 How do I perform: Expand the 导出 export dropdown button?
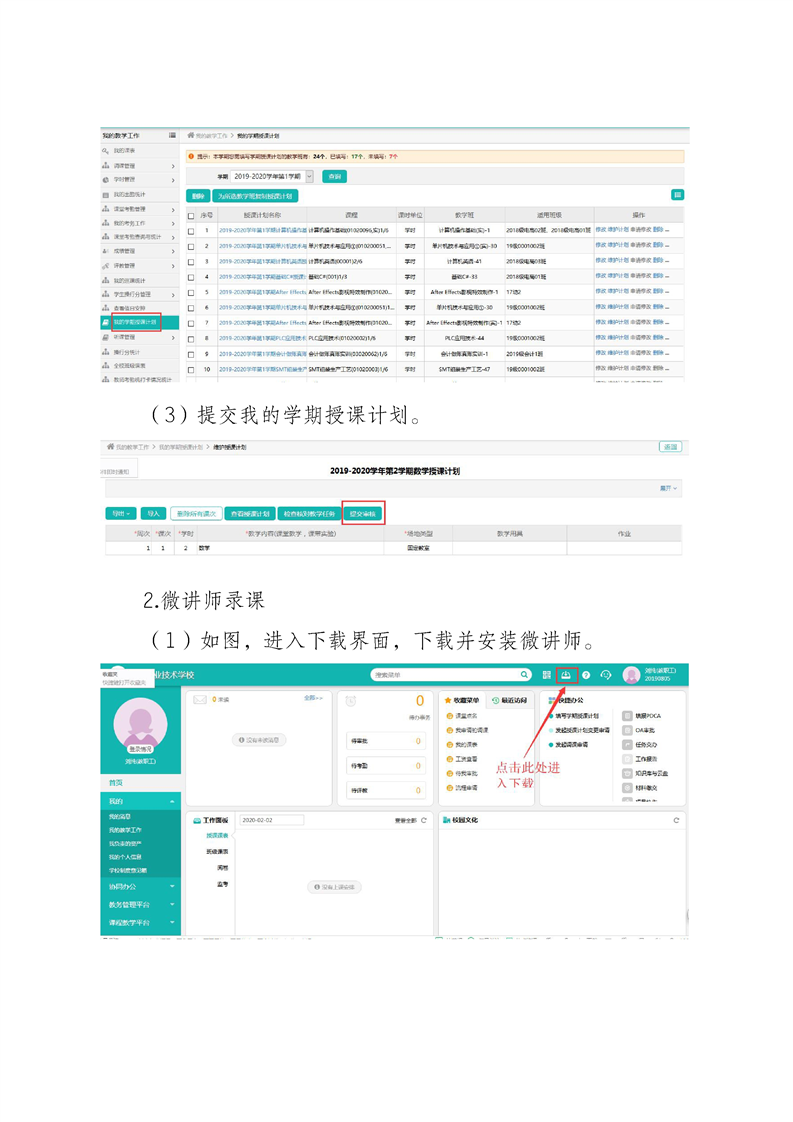click(x=120, y=513)
